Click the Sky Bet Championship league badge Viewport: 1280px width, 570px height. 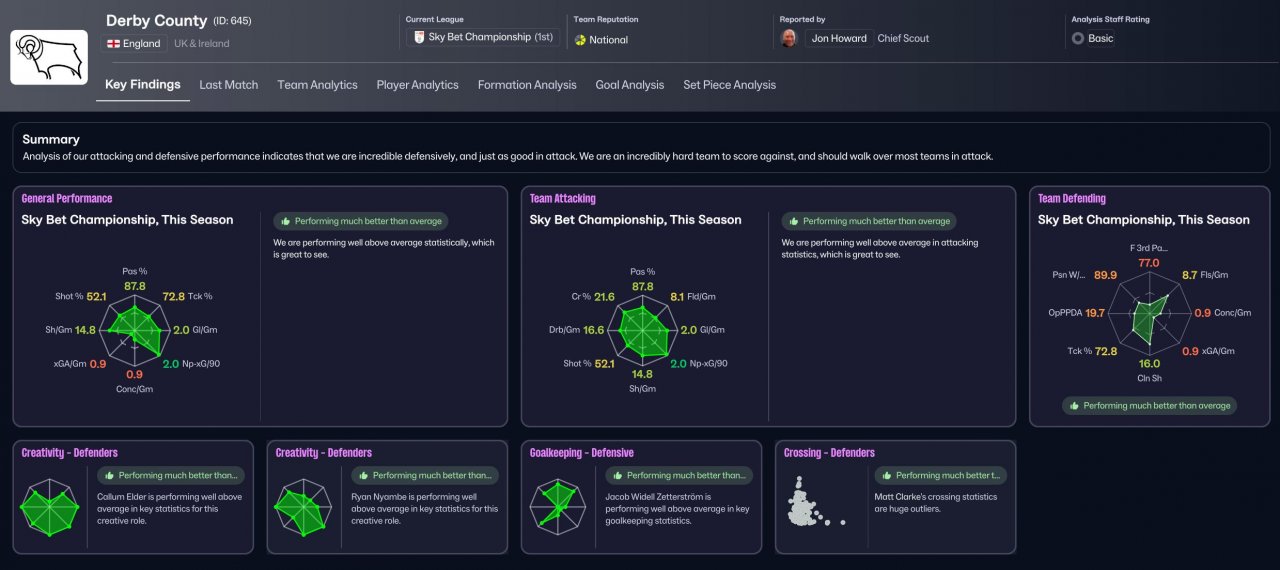[x=419, y=37]
